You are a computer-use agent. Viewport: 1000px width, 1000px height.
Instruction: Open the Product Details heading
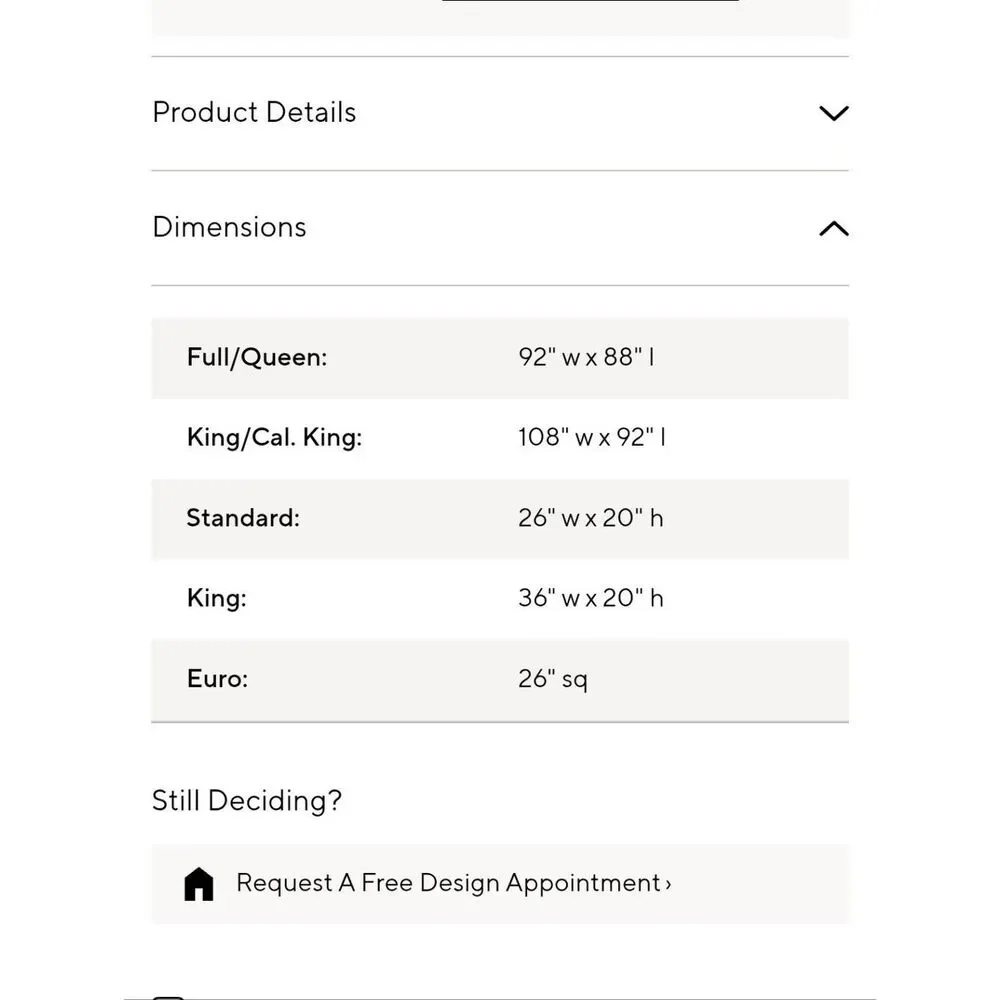click(x=254, y=112)
